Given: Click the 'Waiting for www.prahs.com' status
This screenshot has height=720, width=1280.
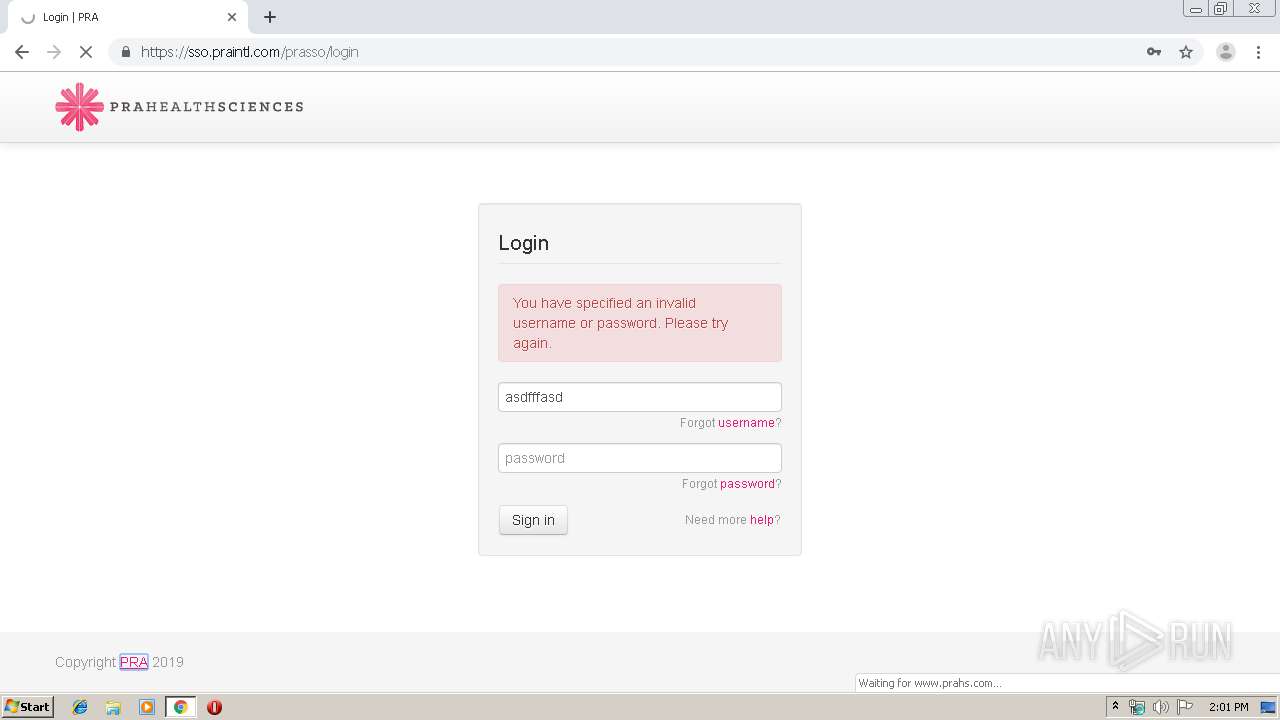Looking at the screenshot, I should coord(928,683).
